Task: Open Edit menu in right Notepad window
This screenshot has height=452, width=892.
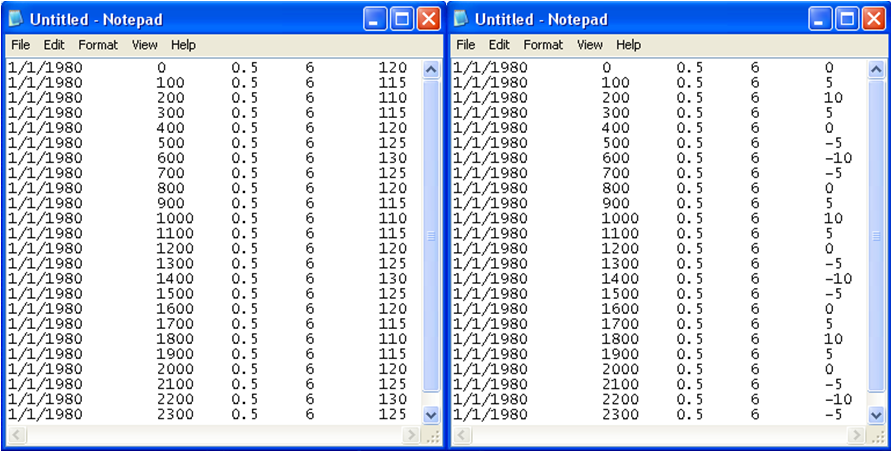Action: pyautogui.click(x=499, y=45)
